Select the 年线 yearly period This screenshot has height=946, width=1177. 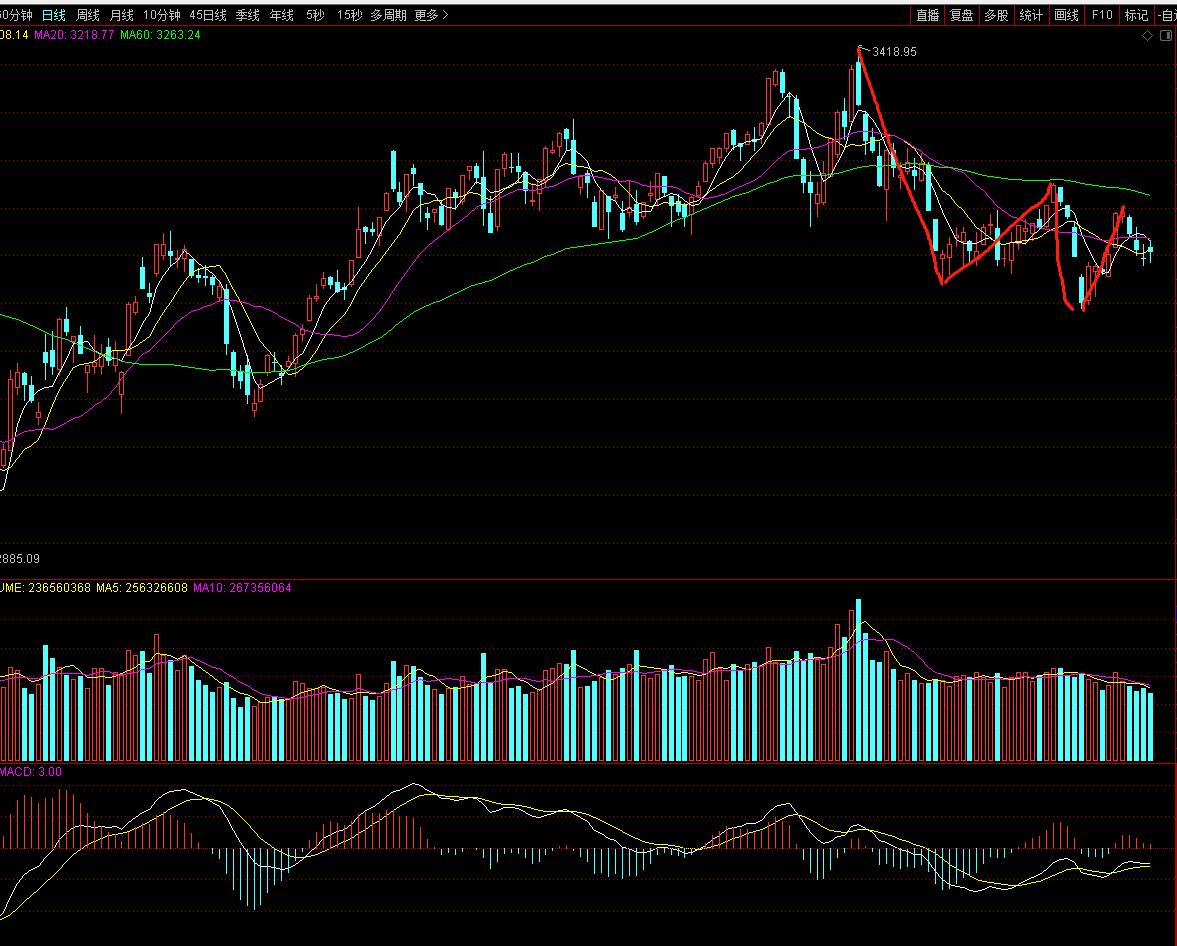pos(282,15)
